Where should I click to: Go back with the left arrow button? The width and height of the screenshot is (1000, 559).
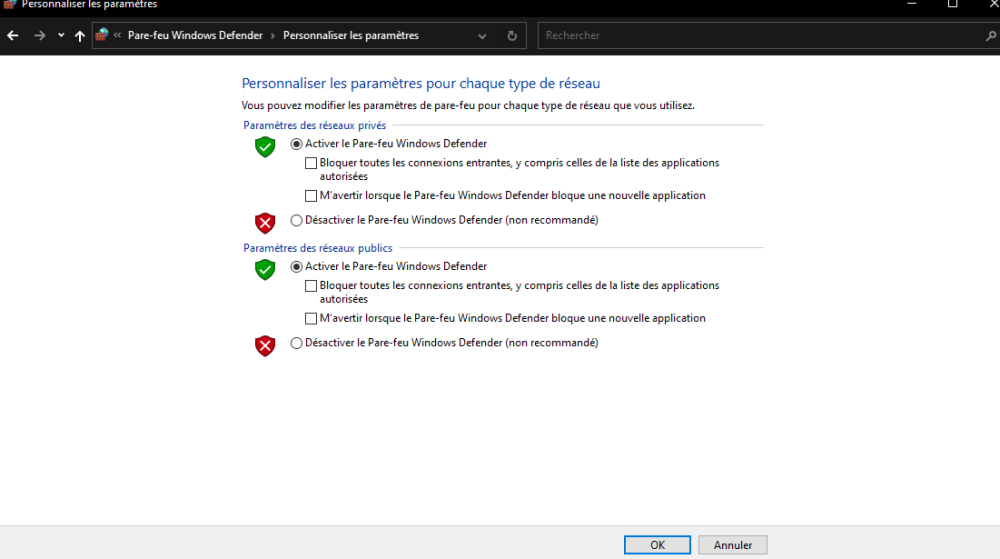coord(13,36)
